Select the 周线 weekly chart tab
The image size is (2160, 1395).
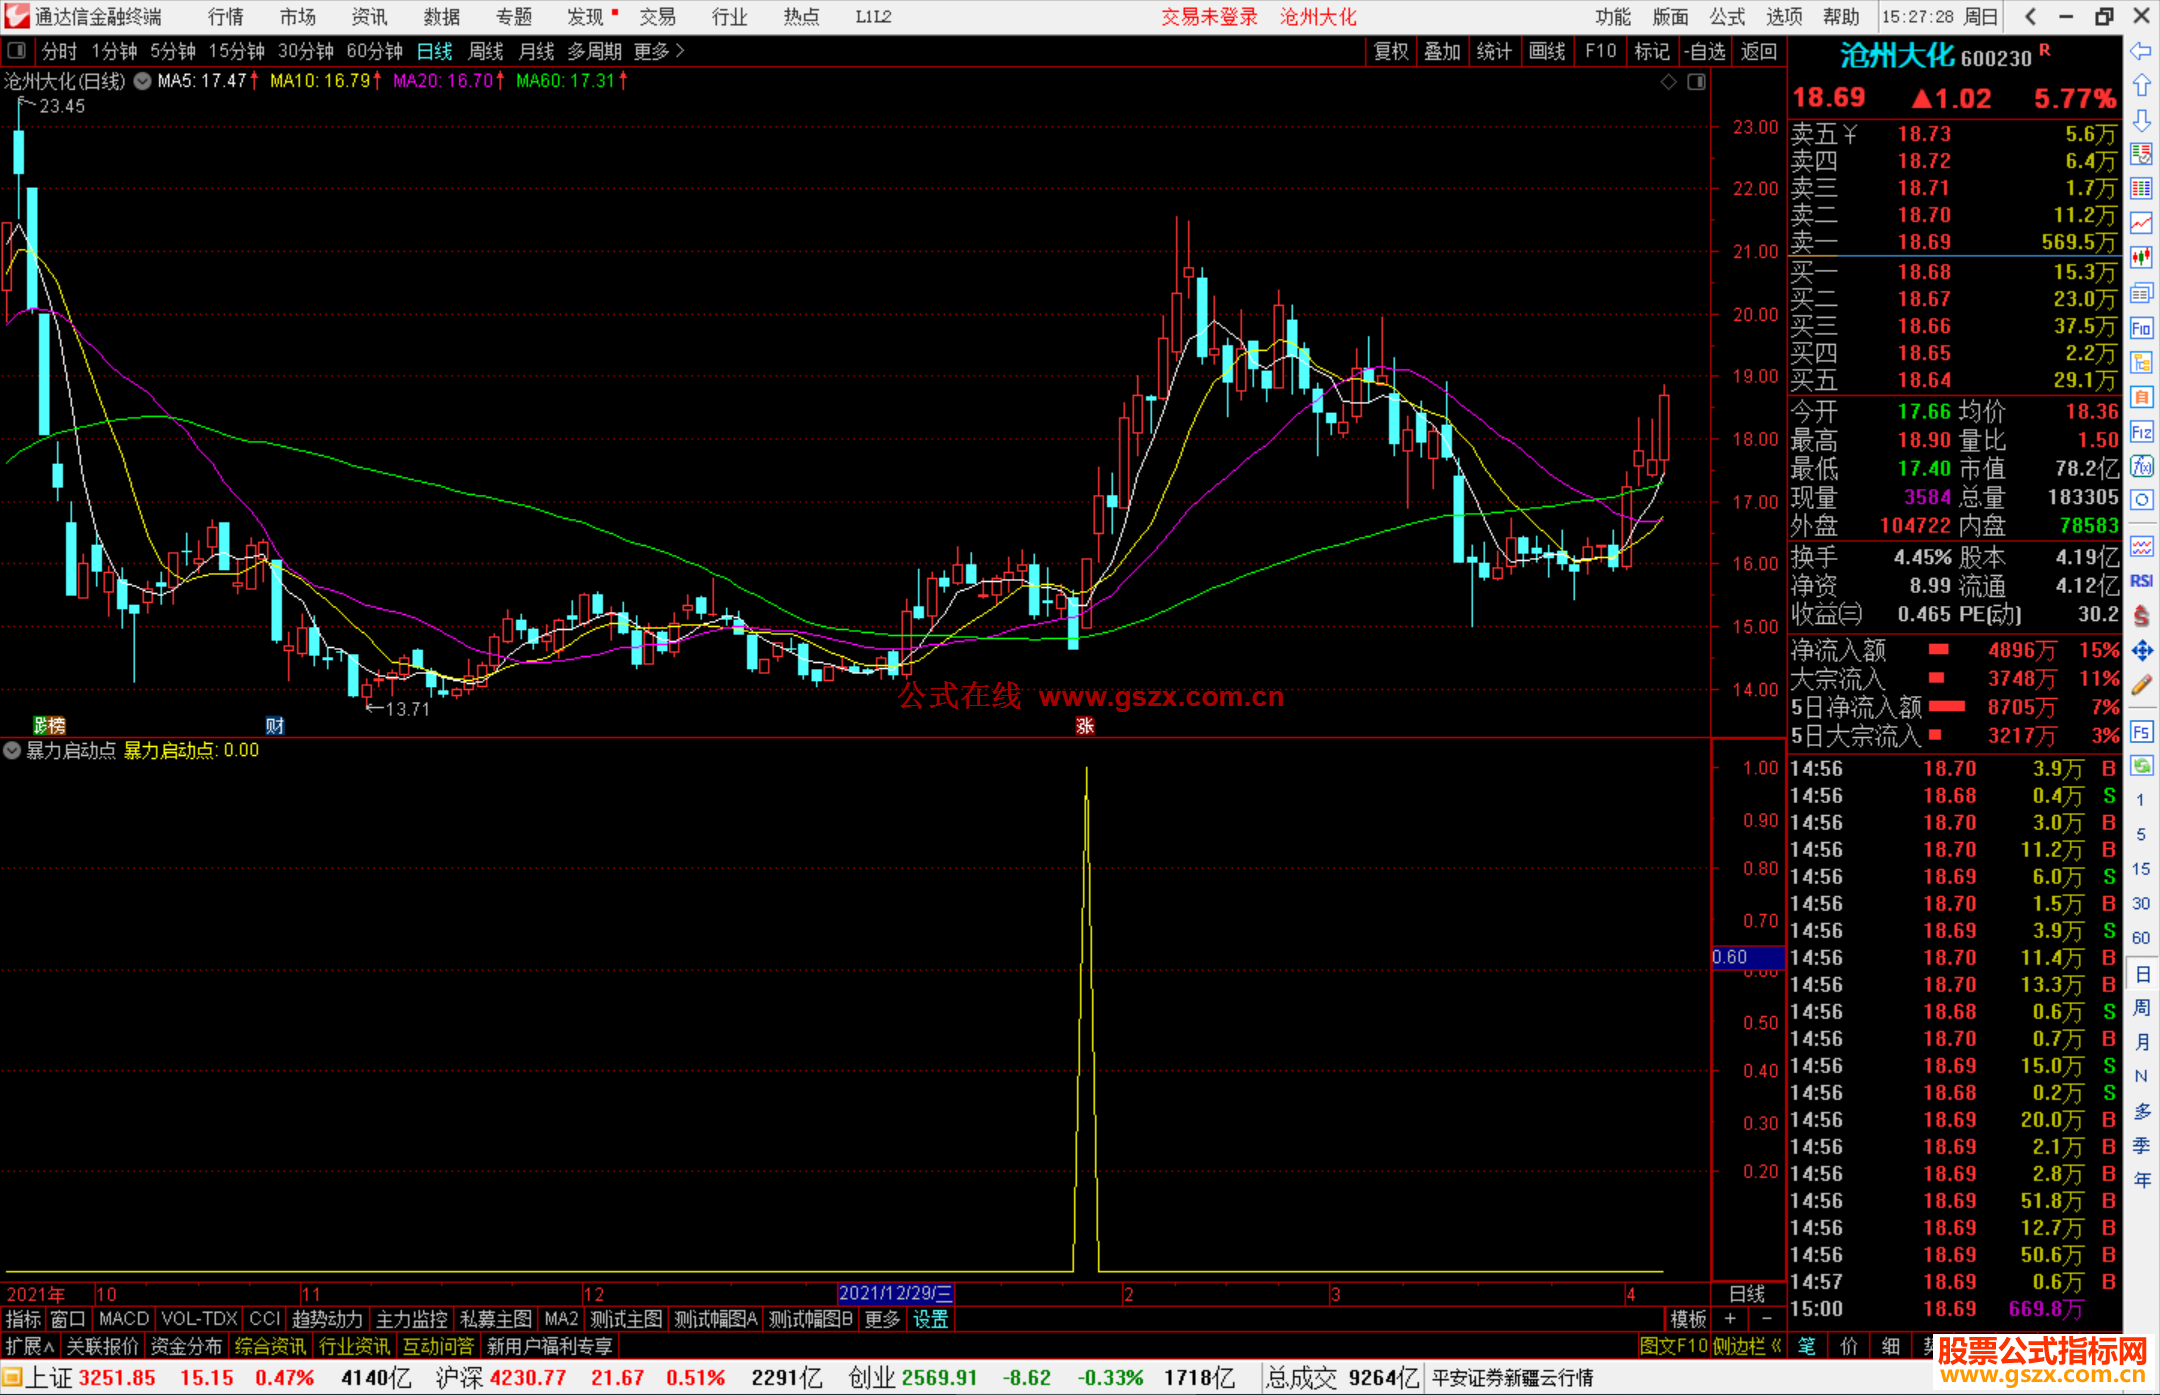[486, 51]
